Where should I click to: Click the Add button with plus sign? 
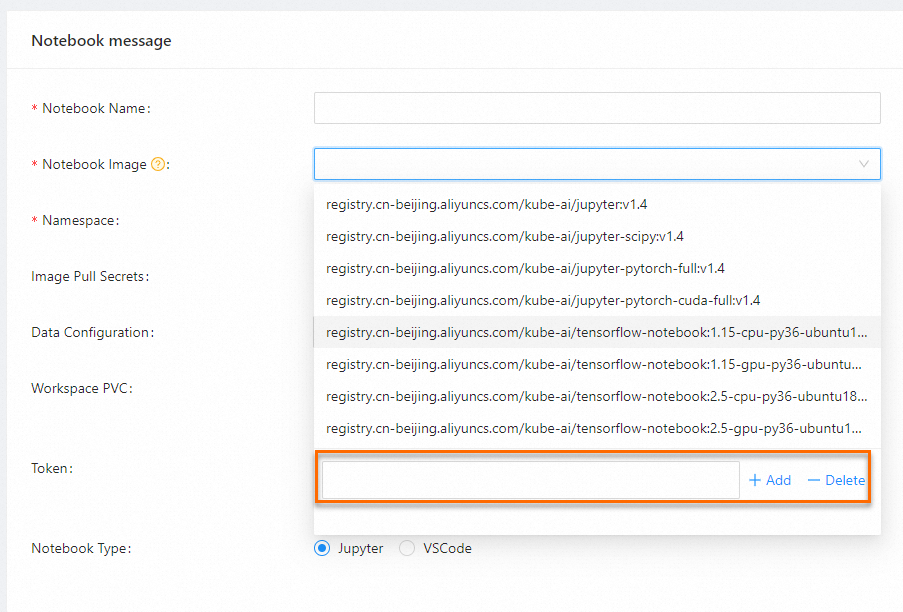coord(770,480)
